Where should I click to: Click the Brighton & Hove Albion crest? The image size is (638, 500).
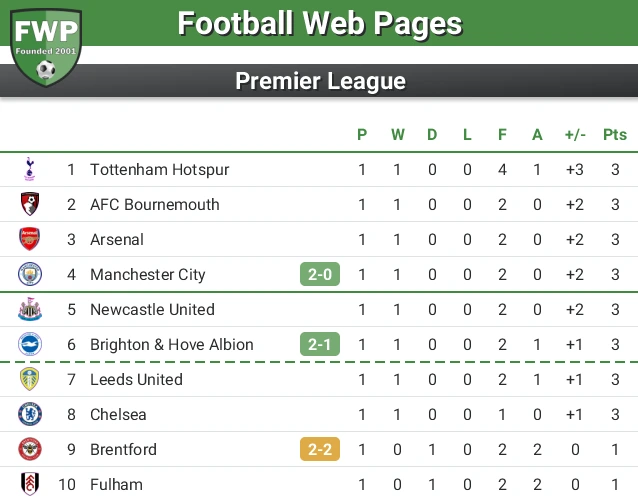click(30, 344)
